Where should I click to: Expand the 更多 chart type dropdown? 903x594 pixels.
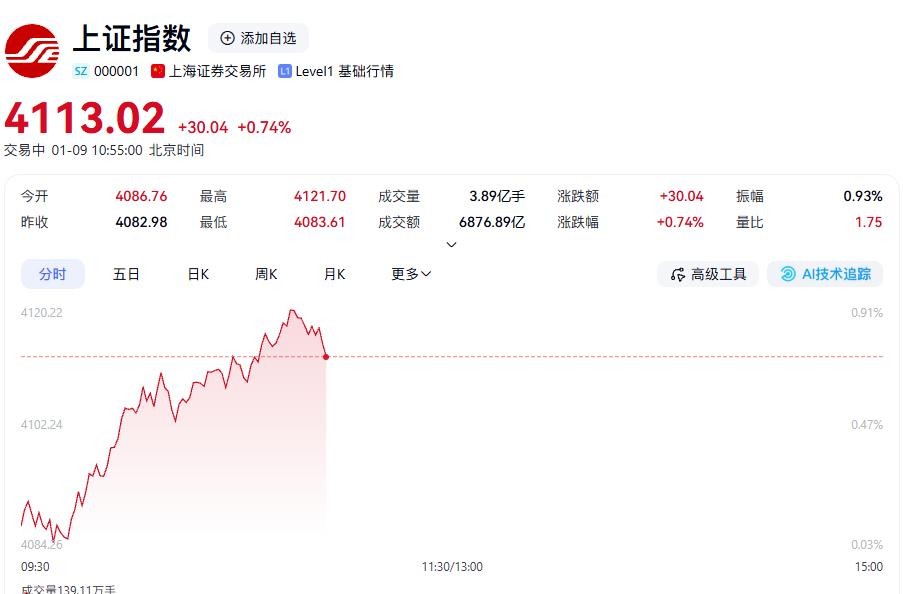pyautogui.click(x=410, y=273)
